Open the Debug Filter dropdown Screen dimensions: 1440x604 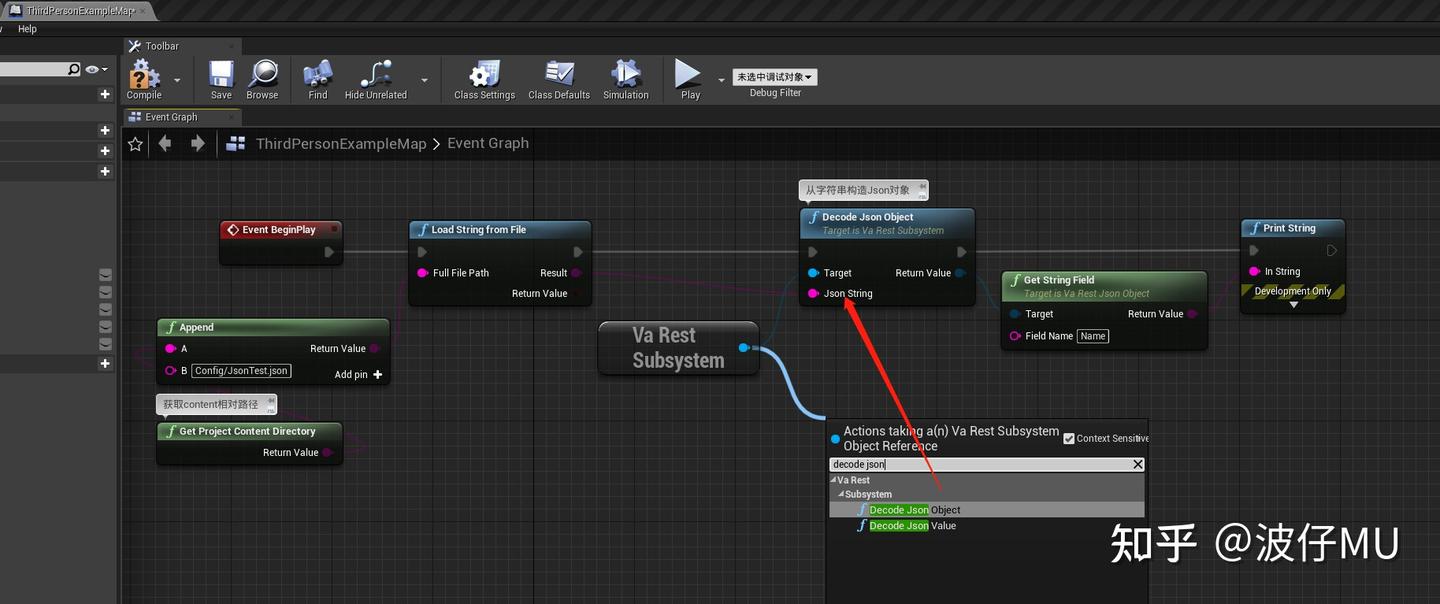[x=775, y=76]
